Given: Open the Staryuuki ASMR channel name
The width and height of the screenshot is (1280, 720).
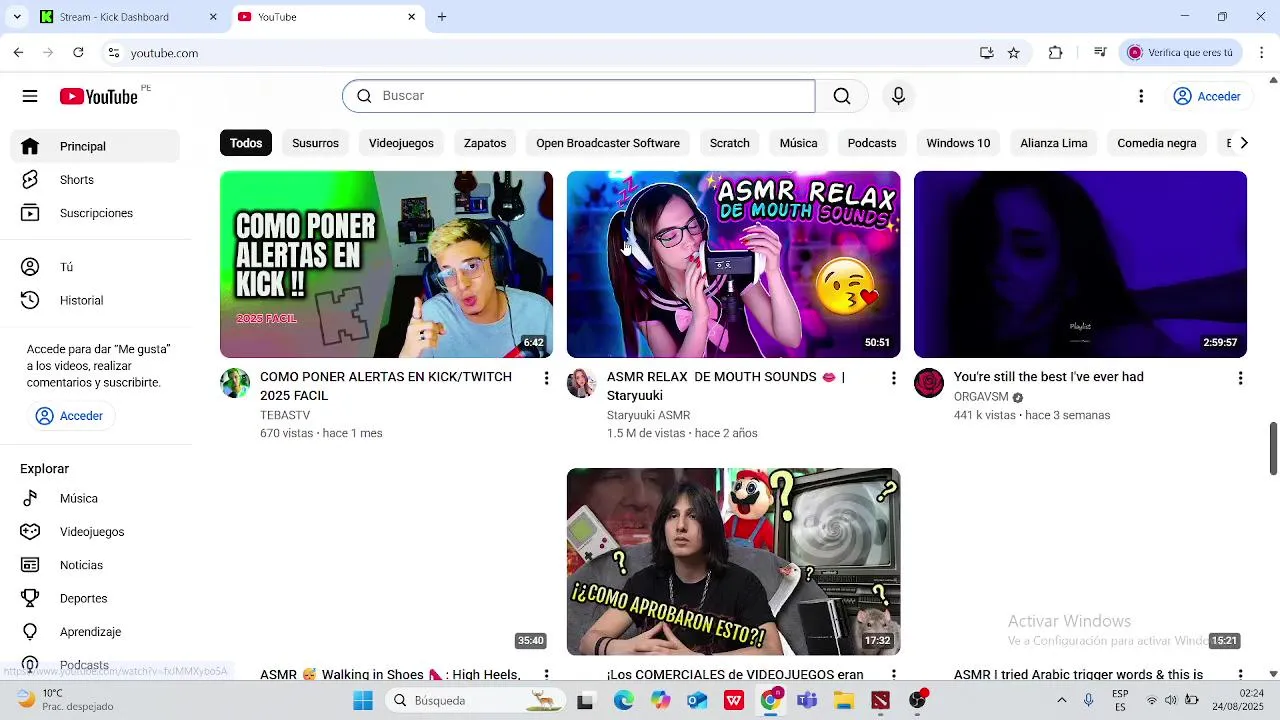Looking at the screenshot, I should click(x=648, y=415).
